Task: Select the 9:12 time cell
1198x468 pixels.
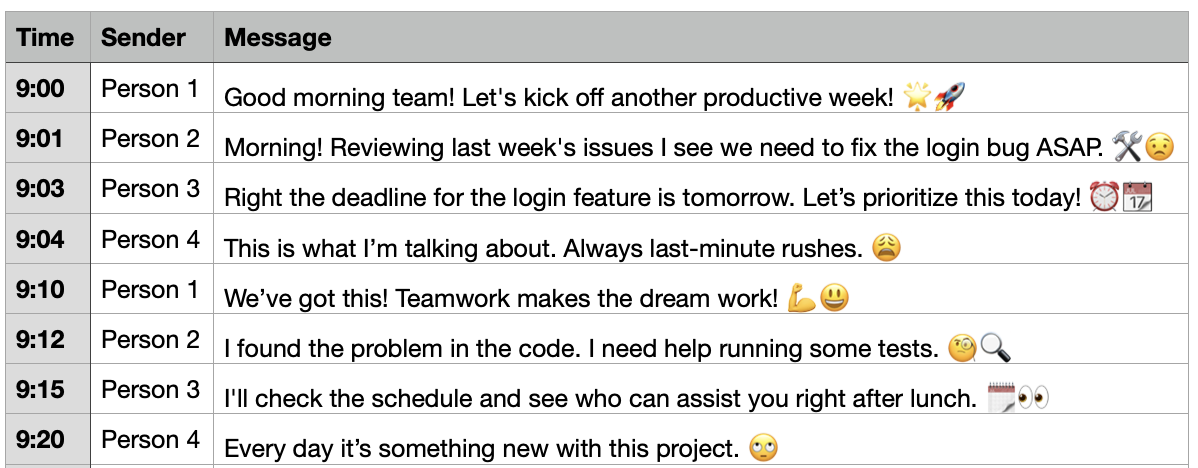Action: (40, 339)
